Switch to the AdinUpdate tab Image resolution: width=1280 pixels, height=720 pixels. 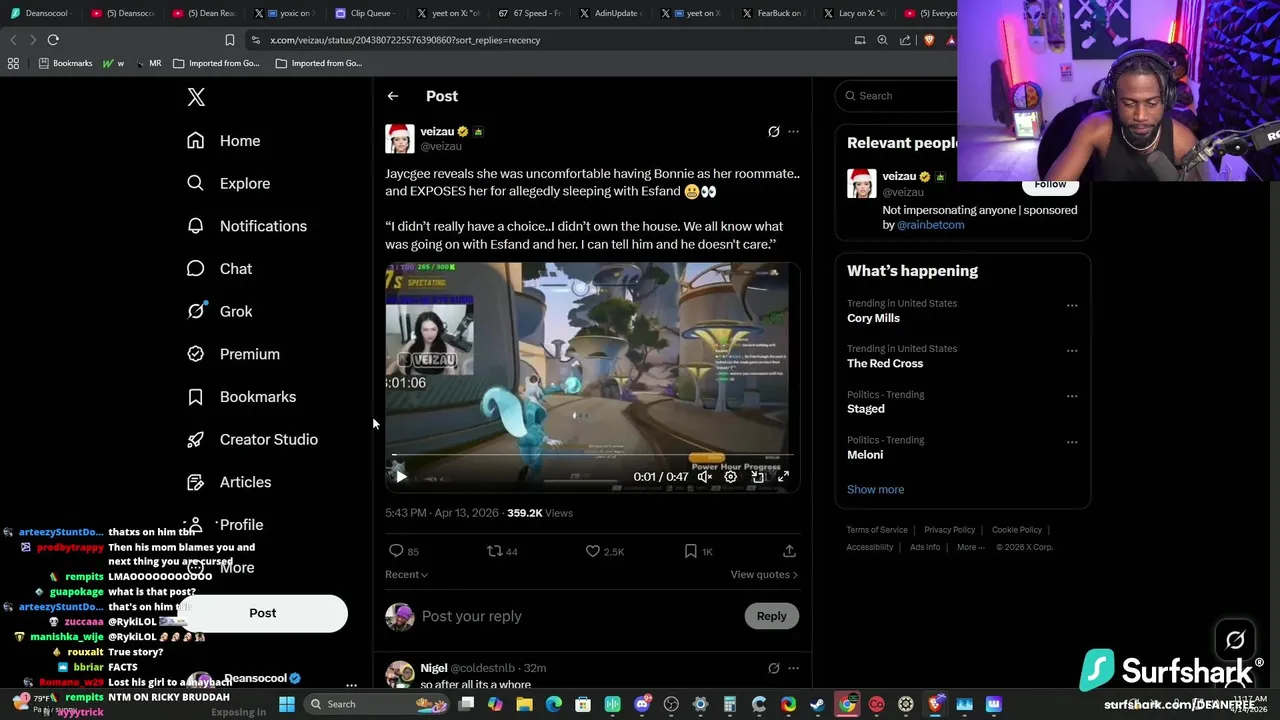click(x=610, y=13)
